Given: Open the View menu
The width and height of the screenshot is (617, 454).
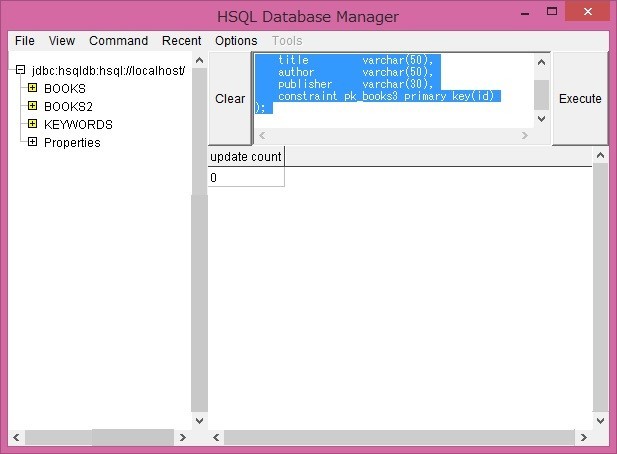Looking at the screenshot, I should tap(62, 41).
